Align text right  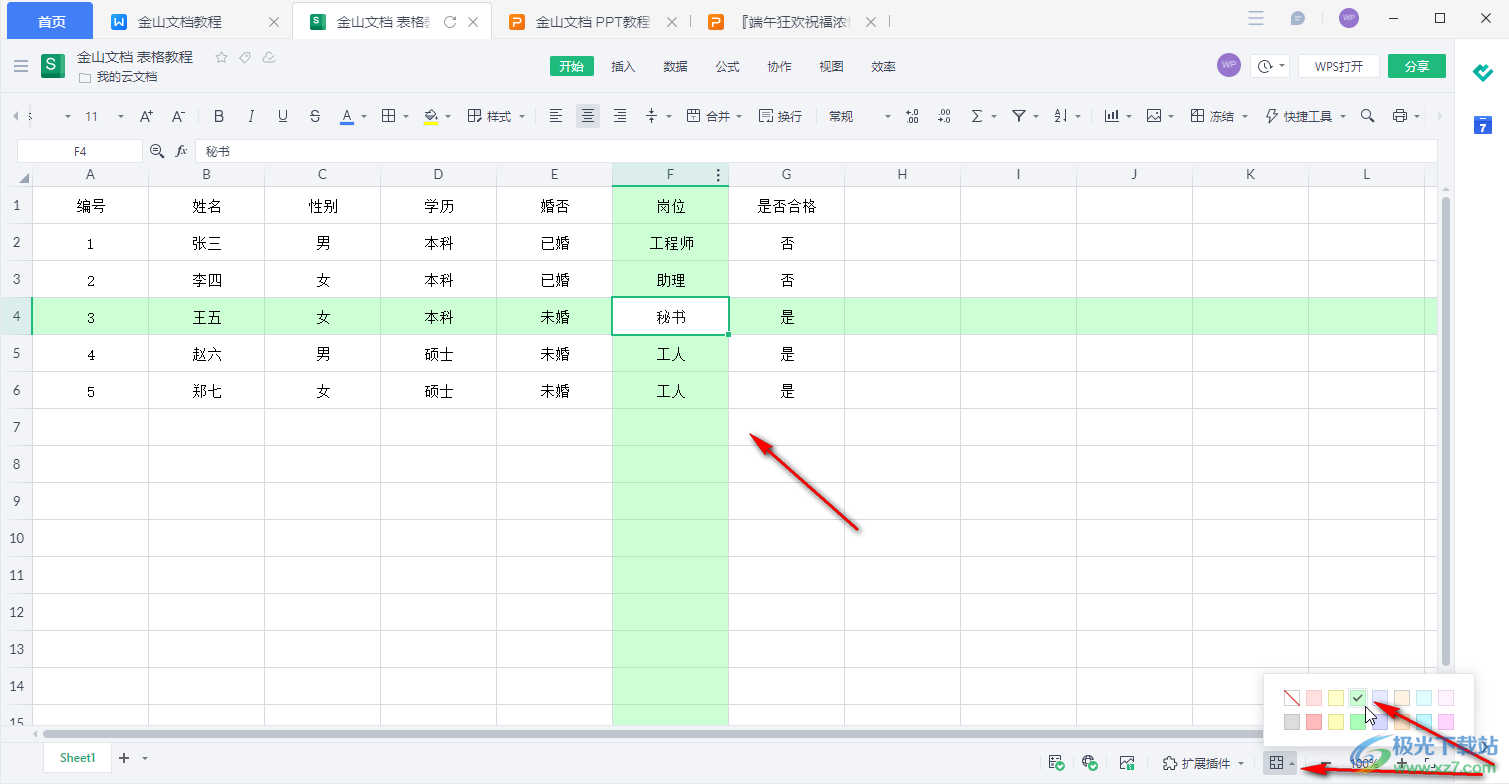[x=620, y=116]
